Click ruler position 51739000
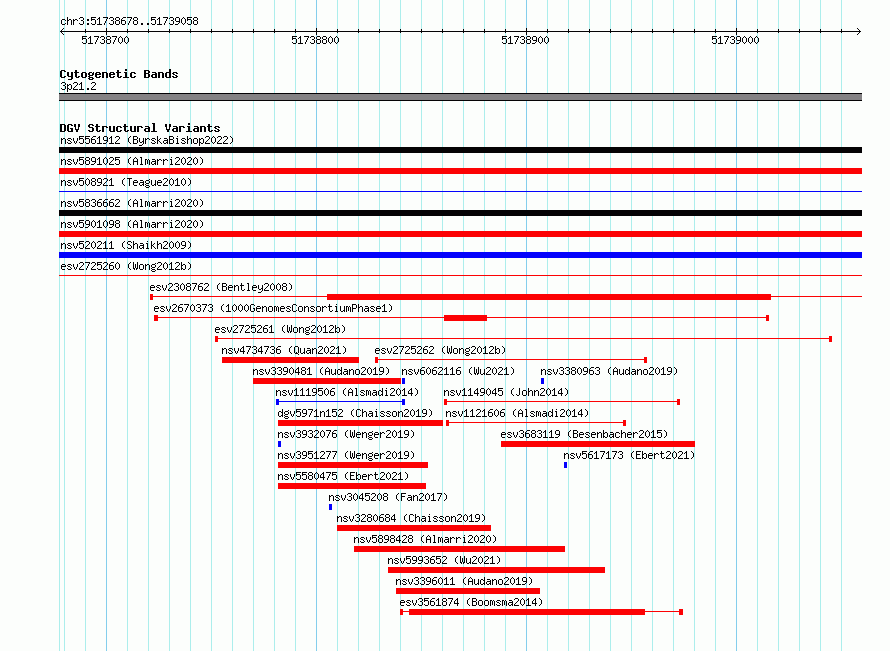Screen dimensions: 890x651 click(736, 40)
